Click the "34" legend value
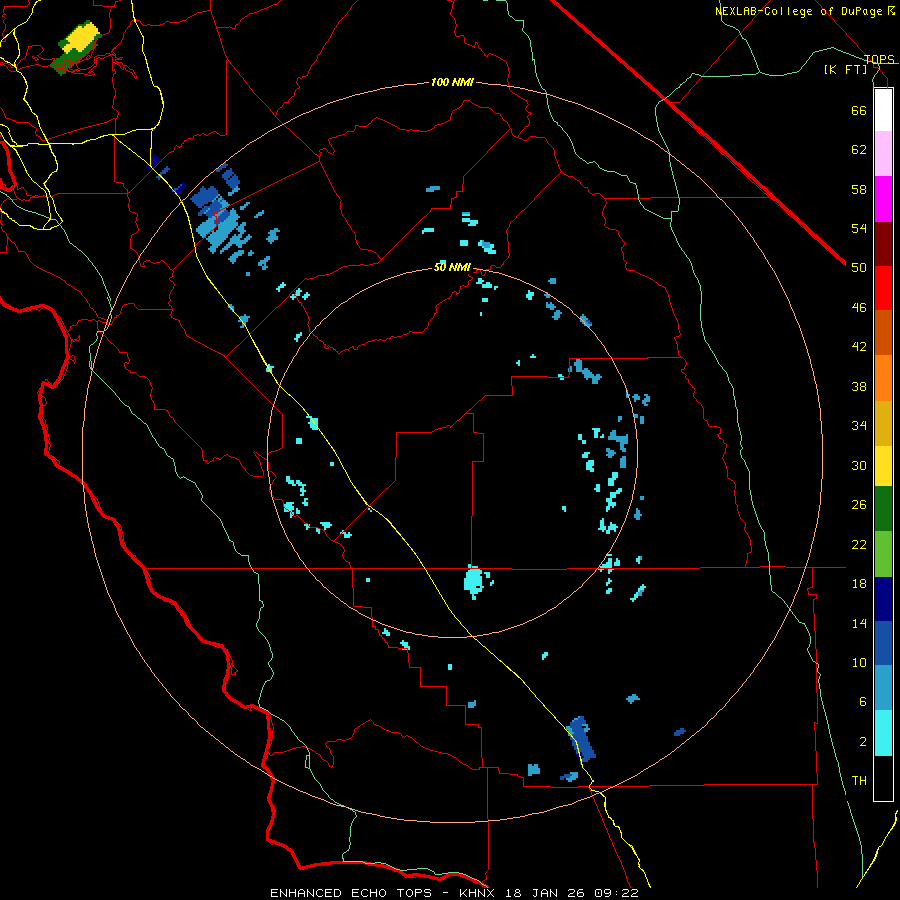Screen dimensions: 900x900 (x=859, y=426)
